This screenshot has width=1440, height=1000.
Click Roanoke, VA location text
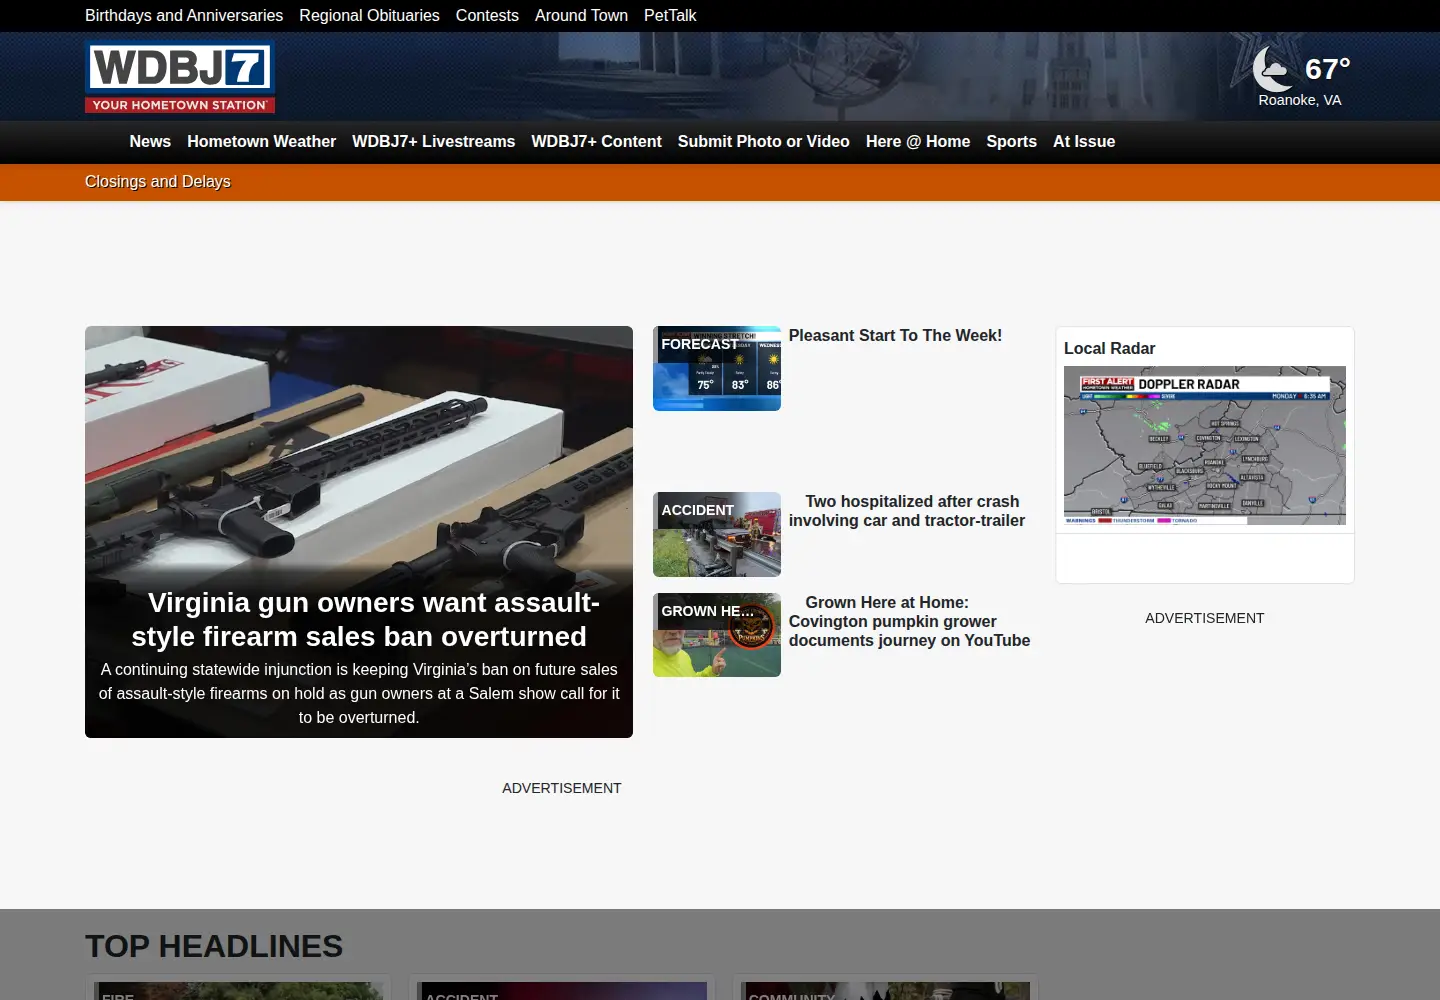[1300, 100]
